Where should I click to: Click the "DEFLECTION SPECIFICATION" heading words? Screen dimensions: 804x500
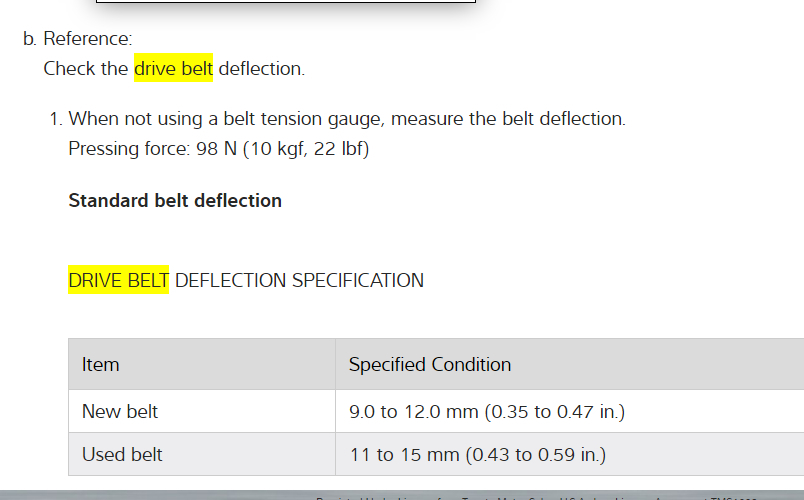point(299,280)
